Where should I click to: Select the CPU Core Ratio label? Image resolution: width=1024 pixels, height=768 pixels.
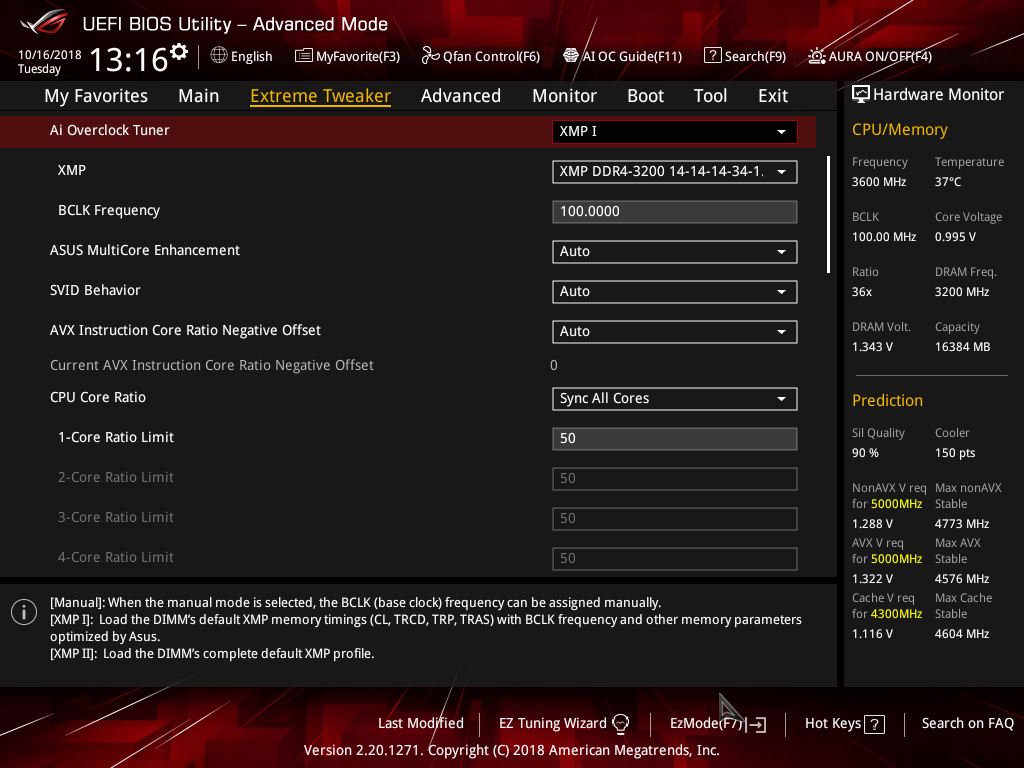[x=98, y=397]
